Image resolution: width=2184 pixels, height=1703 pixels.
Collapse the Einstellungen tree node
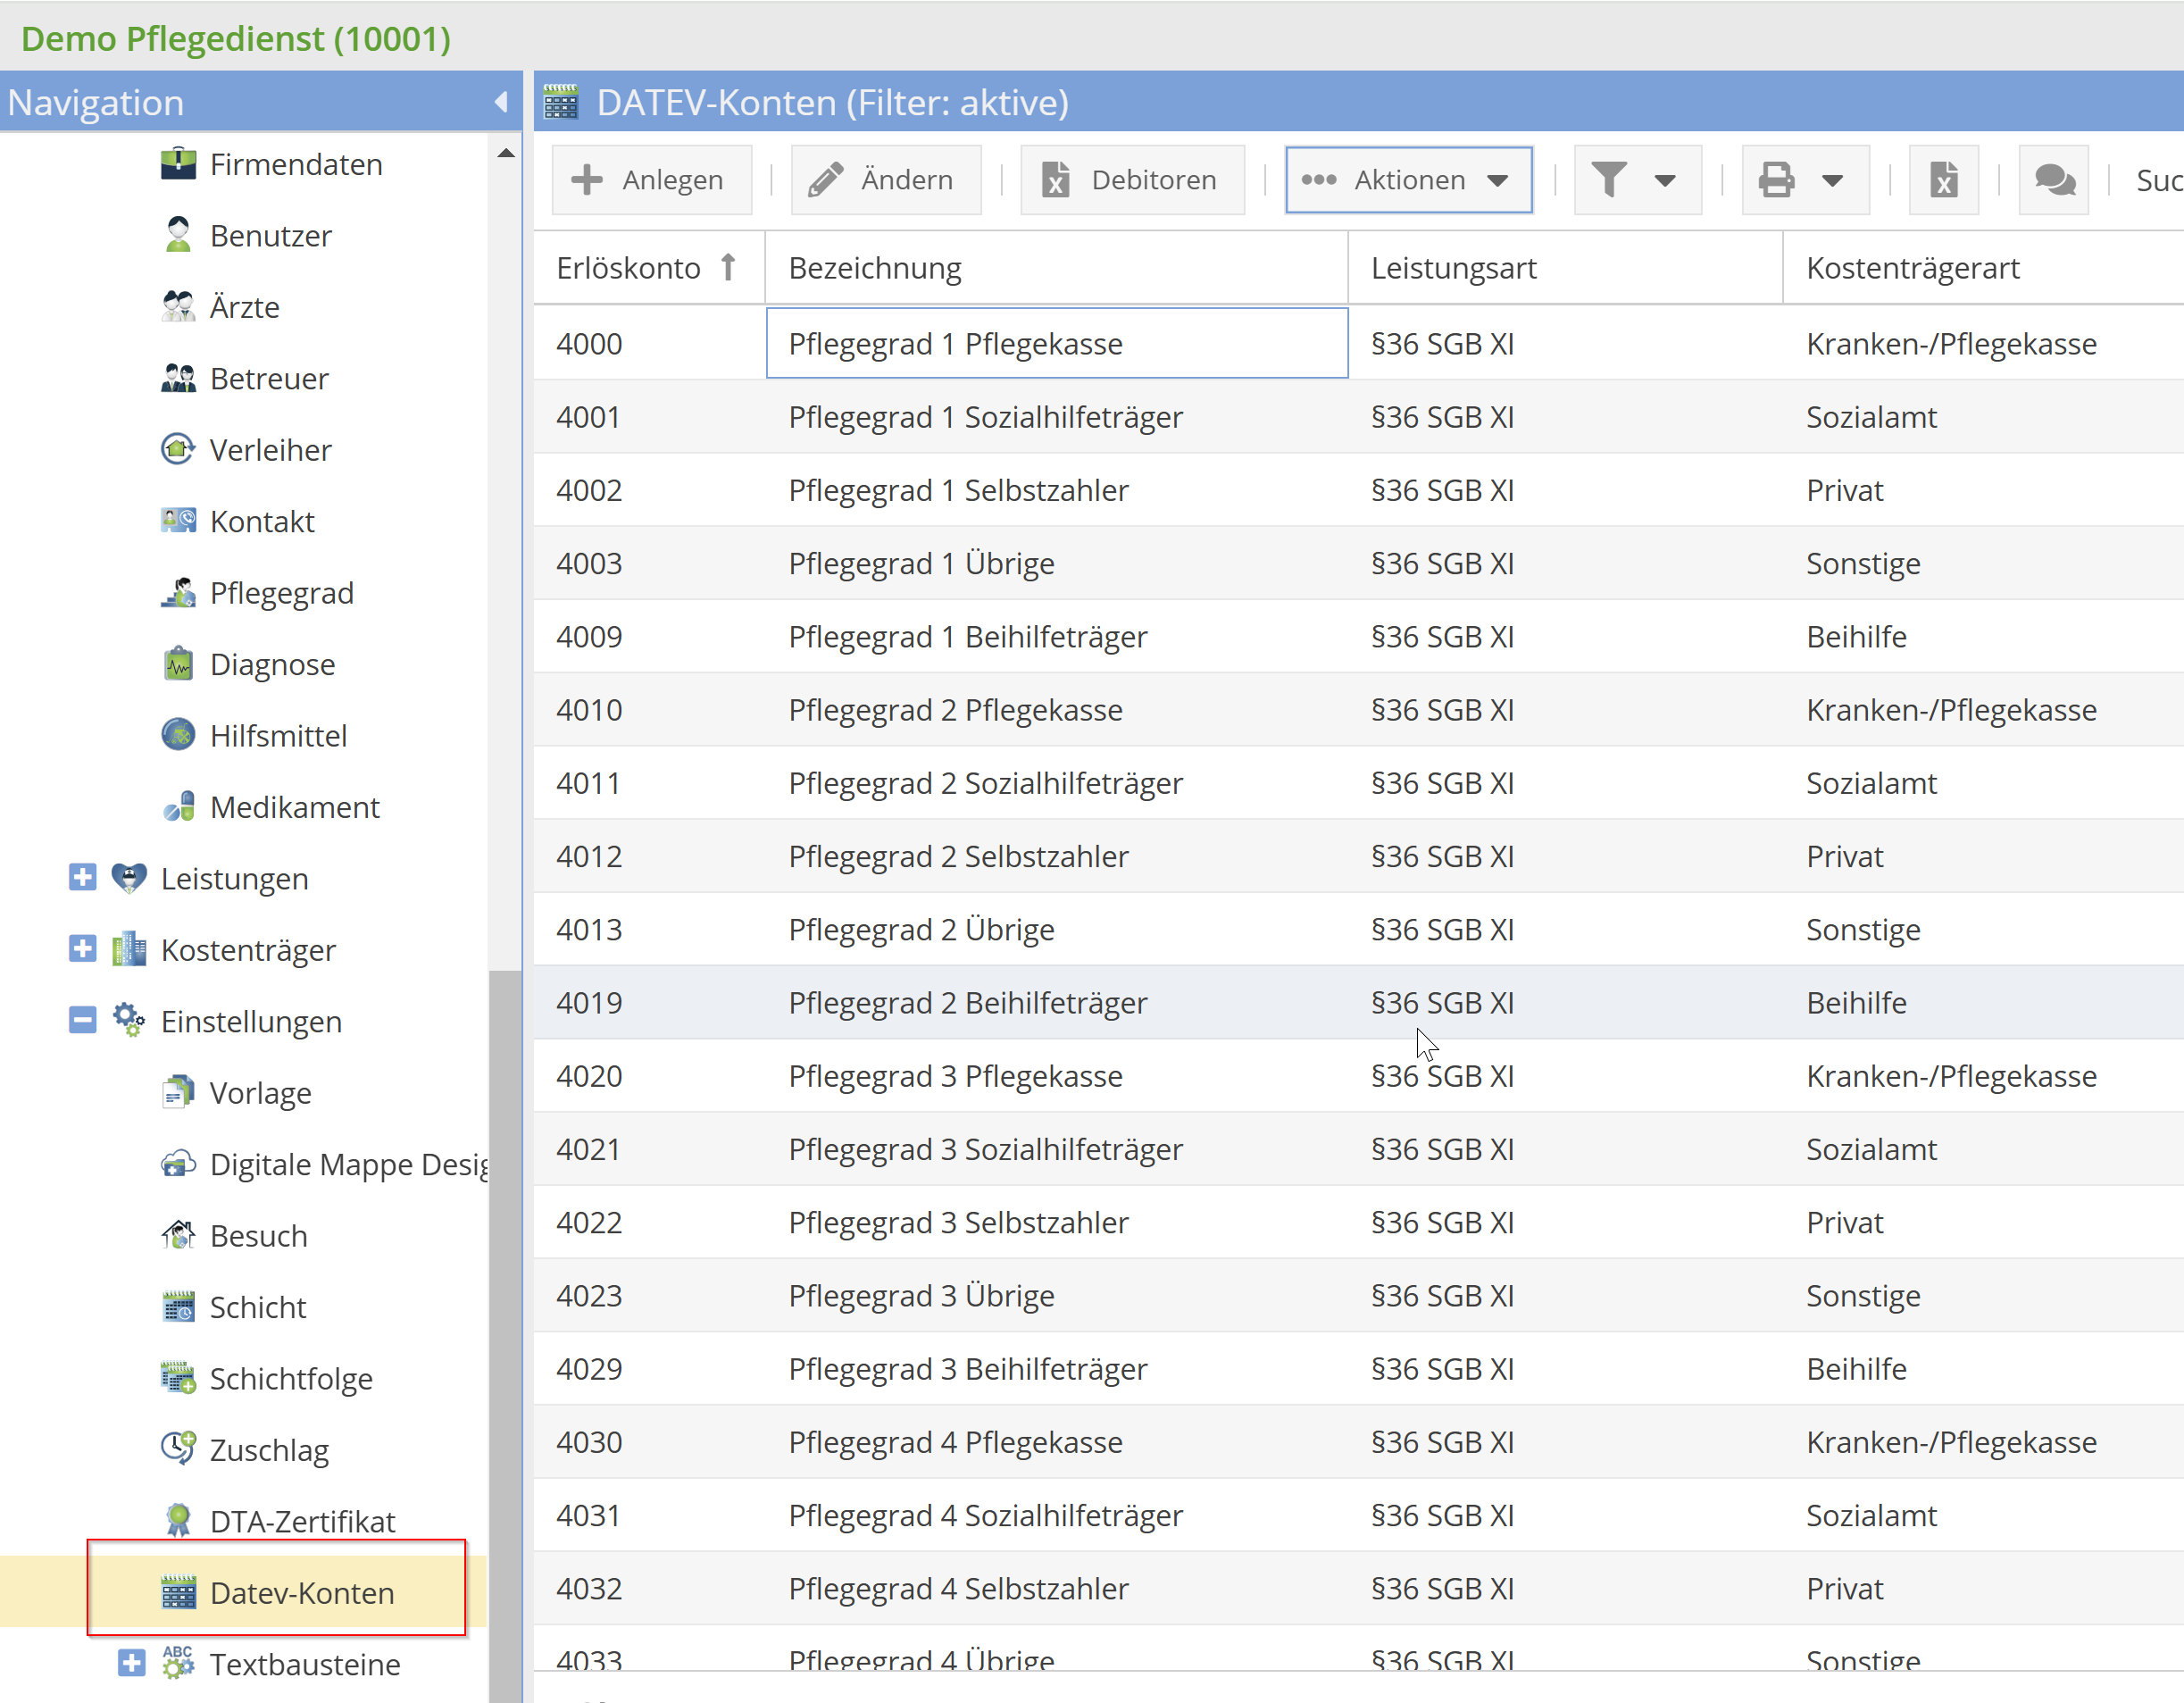click(83, 1020)
